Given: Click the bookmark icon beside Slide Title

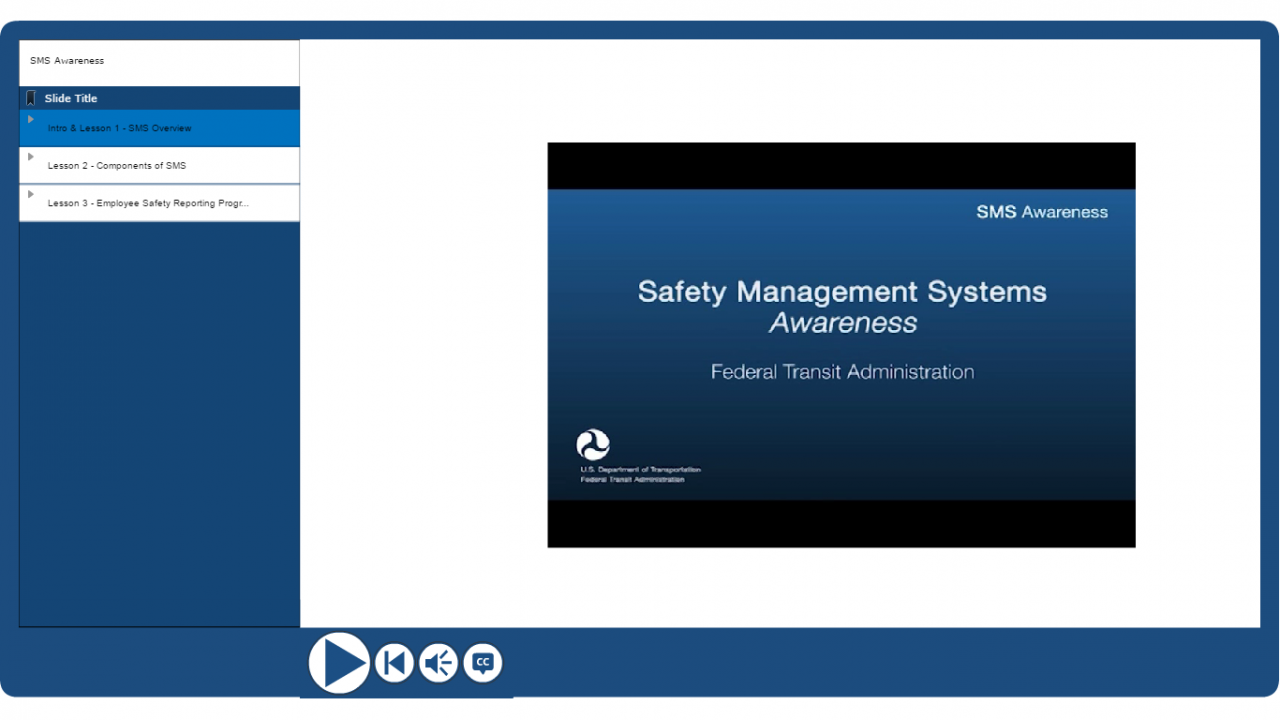Looking at the screenshot, I should 31,98.
